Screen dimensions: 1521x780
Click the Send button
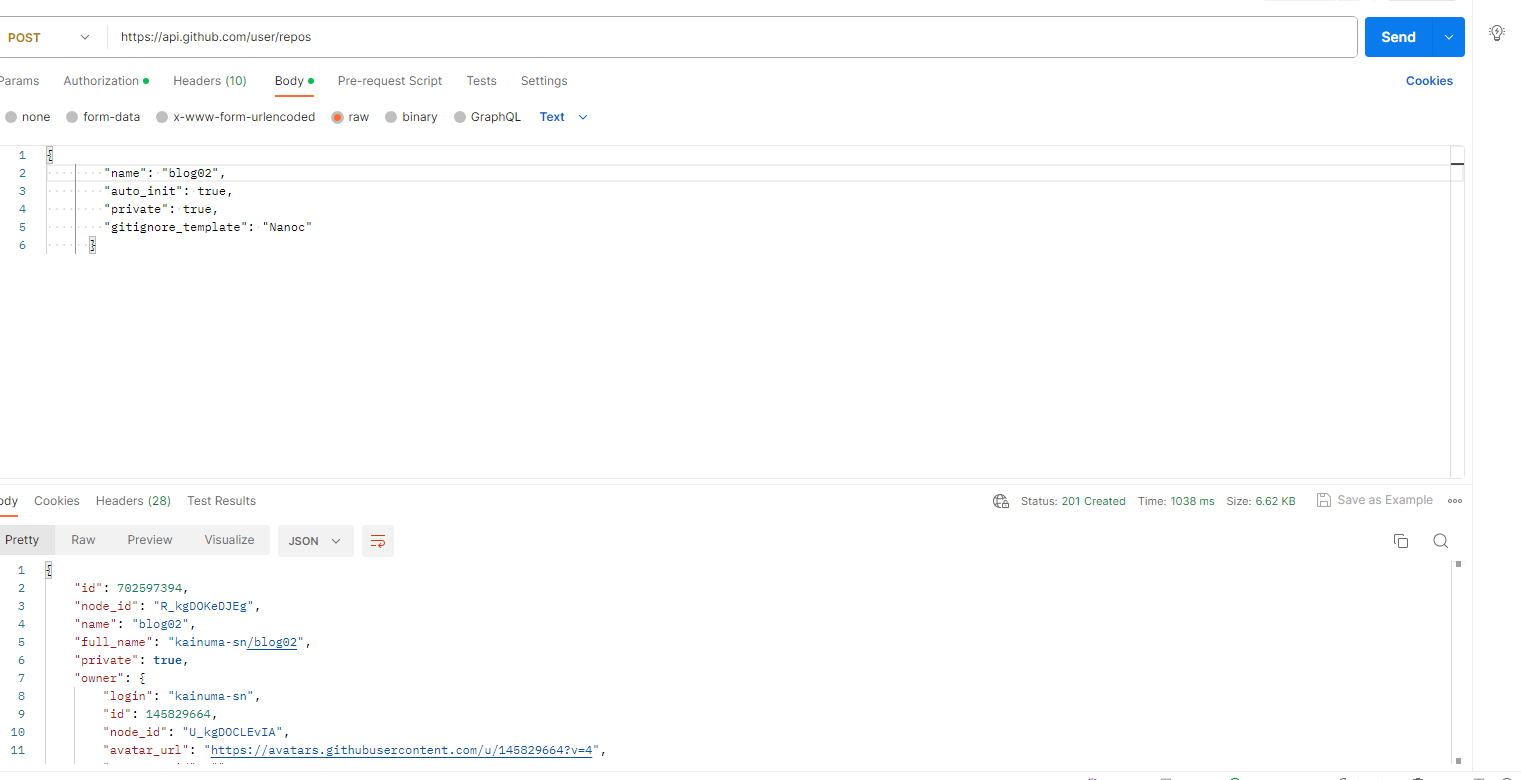pyautogui.click(x=1397, y=36)
